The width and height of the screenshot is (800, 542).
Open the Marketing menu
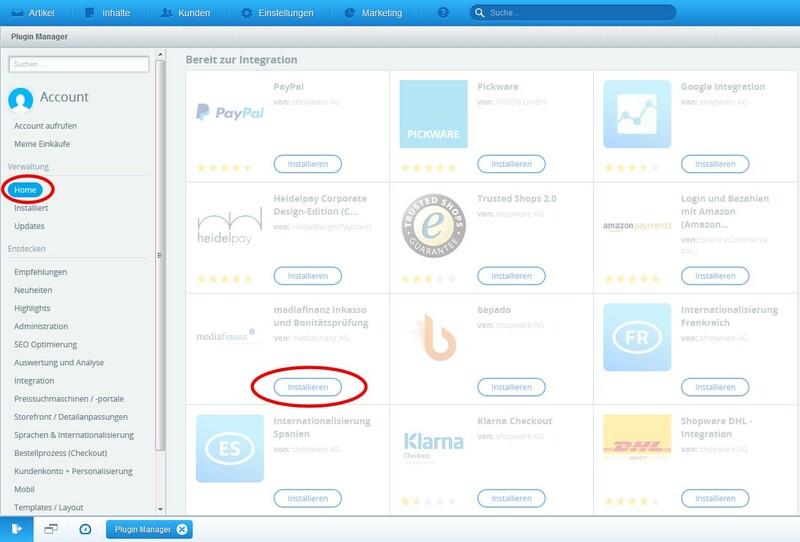pyautogui.click(x=373, y=13)
